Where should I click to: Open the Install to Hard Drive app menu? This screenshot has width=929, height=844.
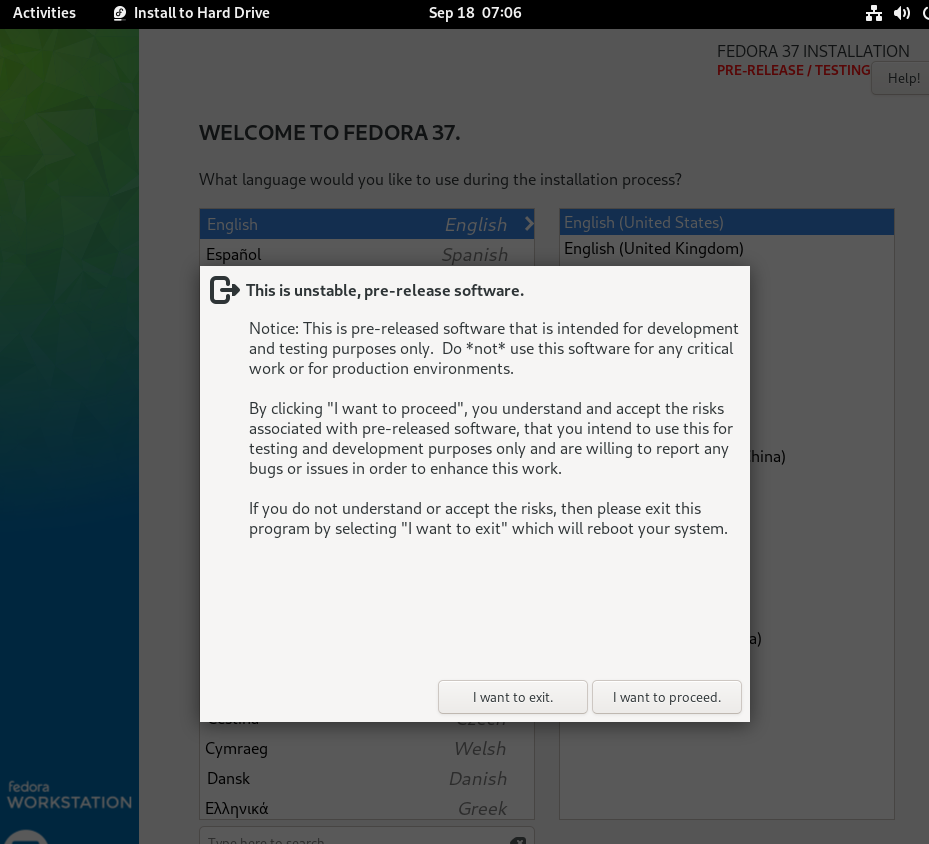click(x=191, y=13)
